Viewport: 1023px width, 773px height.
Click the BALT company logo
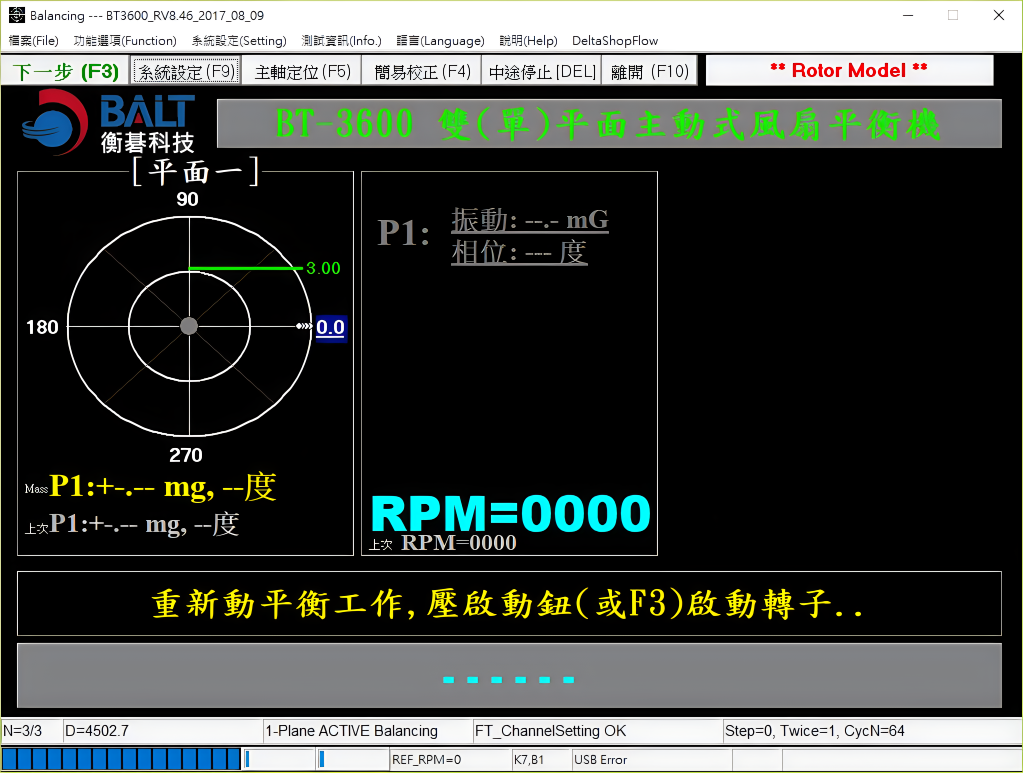(x=108, y=121)
